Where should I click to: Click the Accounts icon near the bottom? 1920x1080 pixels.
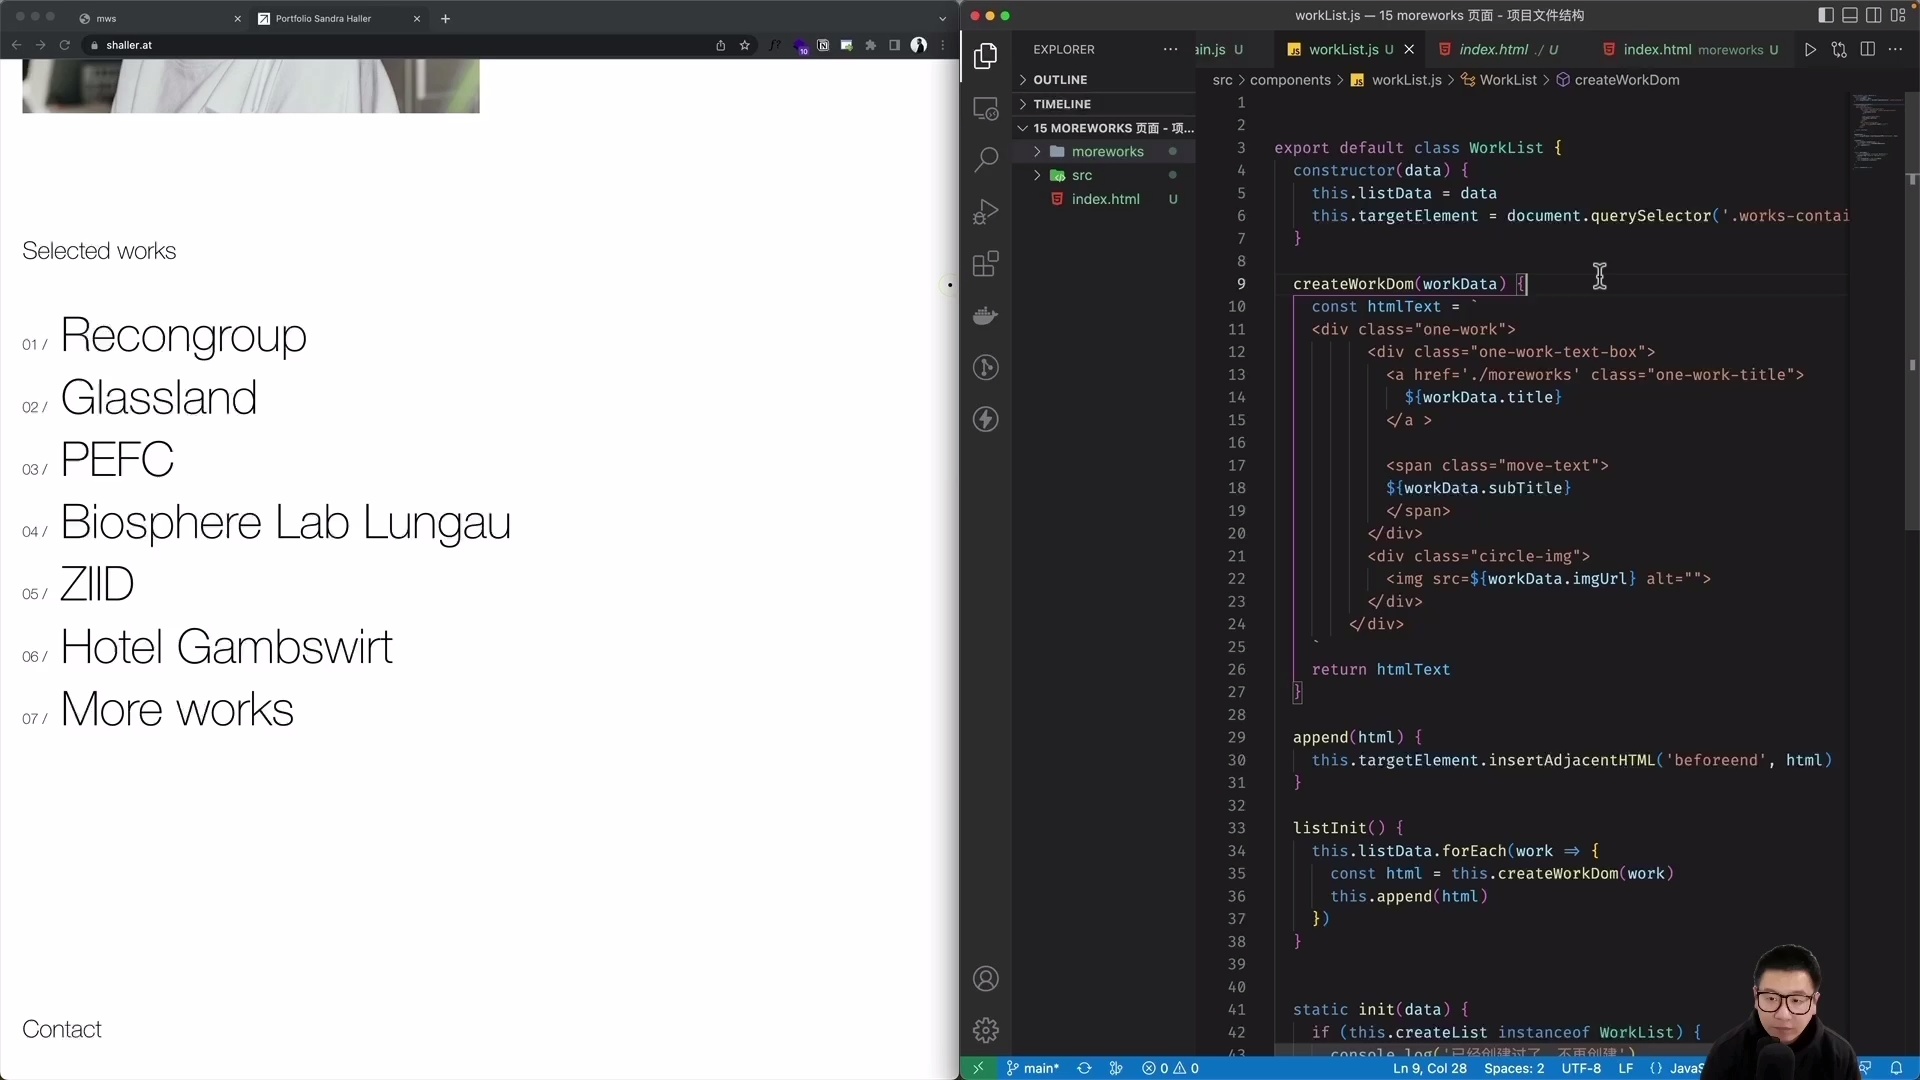click(987, 978)
